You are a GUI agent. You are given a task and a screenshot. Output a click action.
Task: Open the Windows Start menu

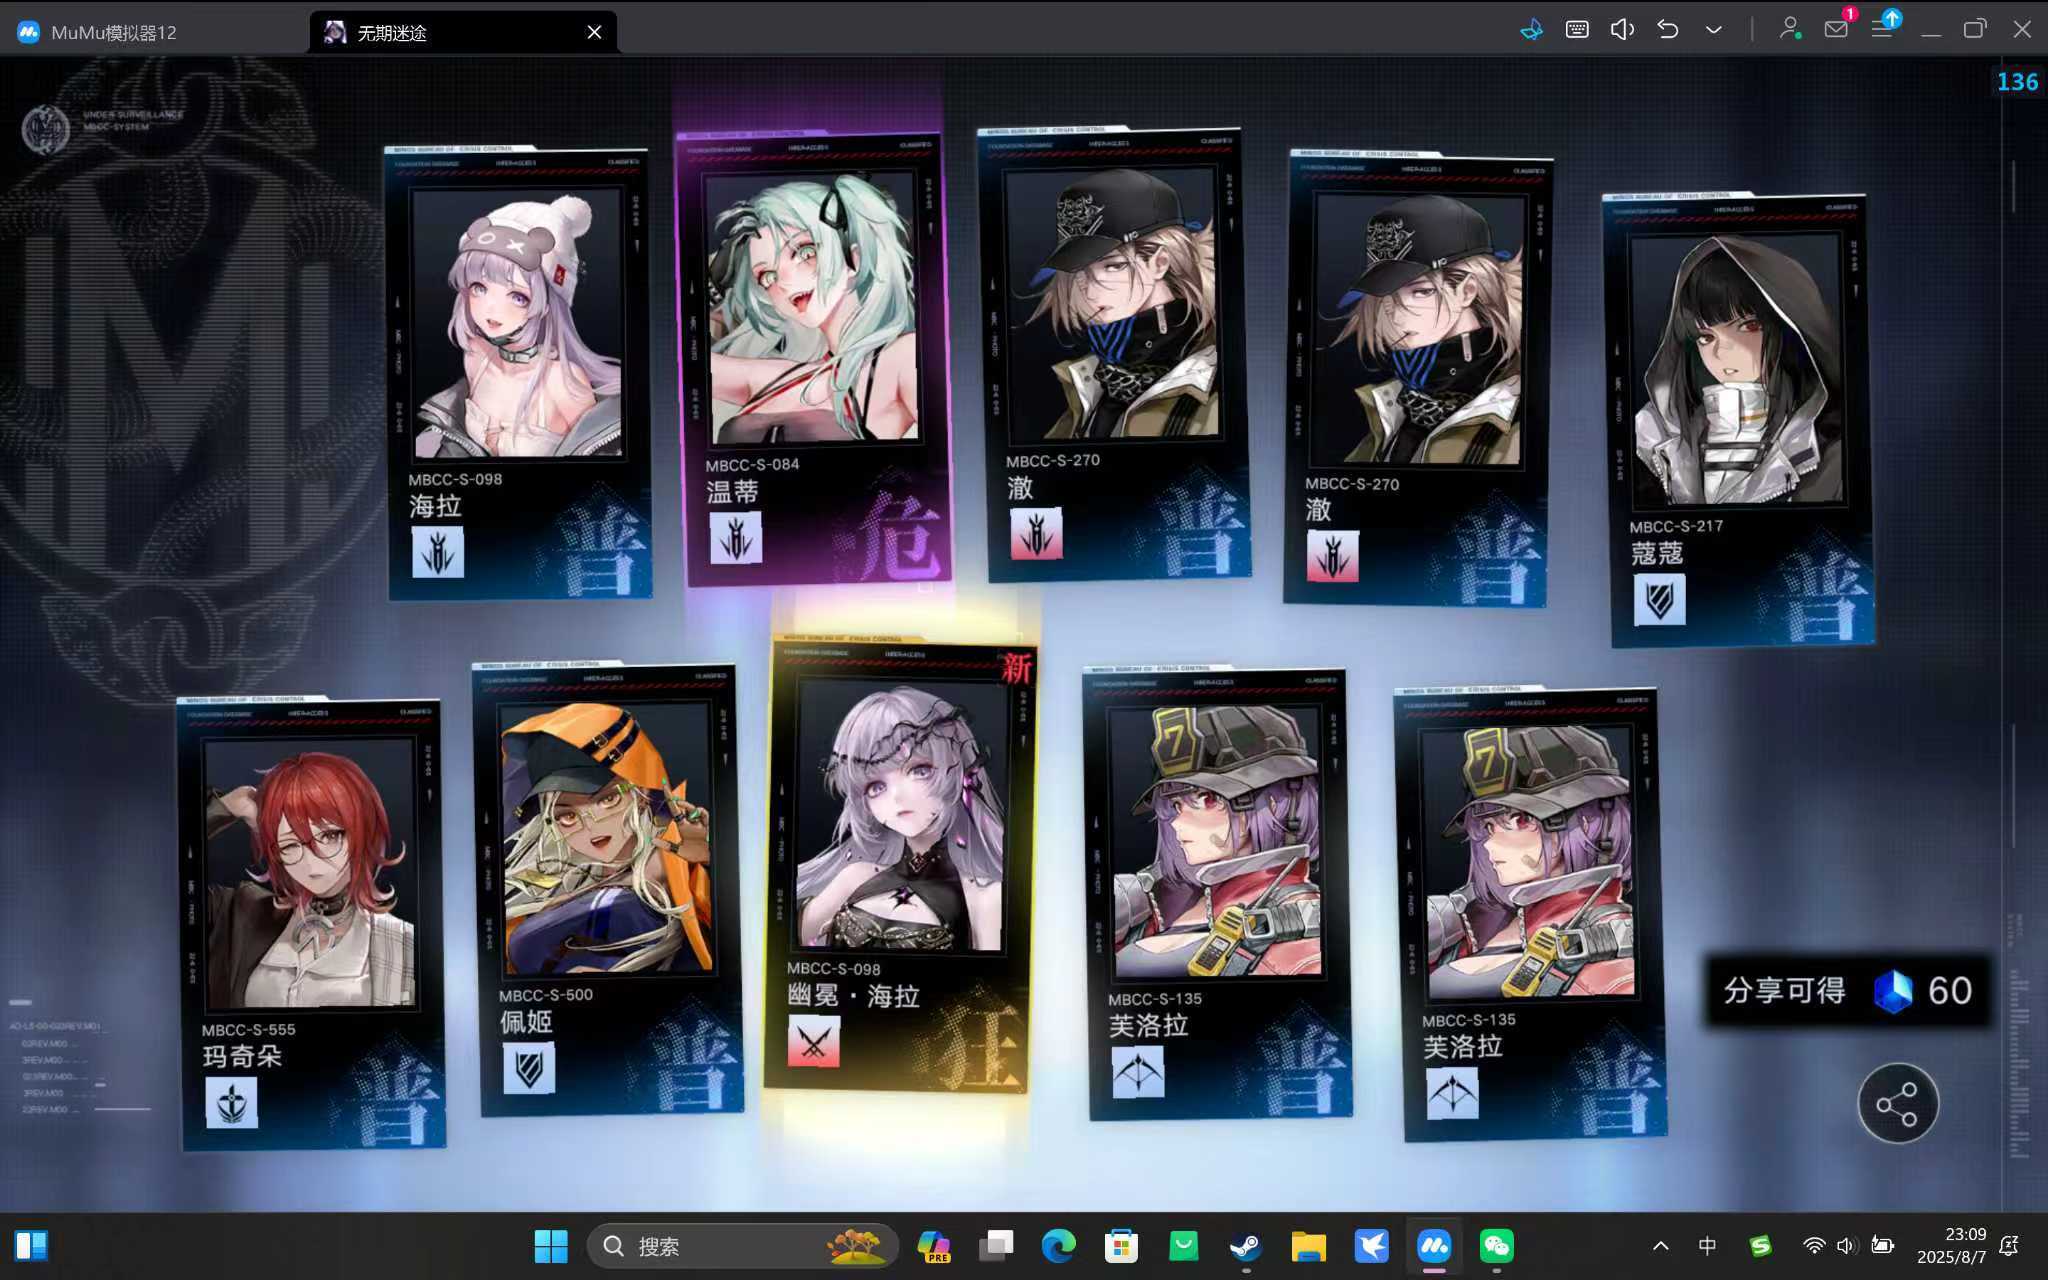(x=550, y=1246)
